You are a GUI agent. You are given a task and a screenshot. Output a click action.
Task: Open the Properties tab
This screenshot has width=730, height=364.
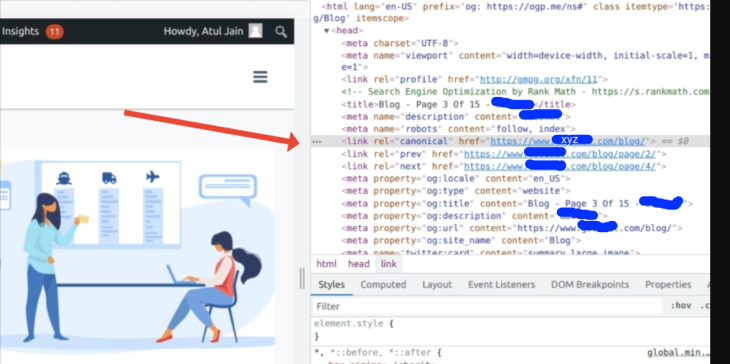[668, 284]
